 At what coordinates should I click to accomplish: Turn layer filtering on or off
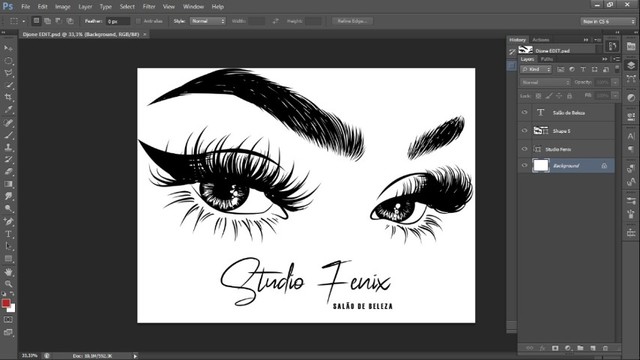617,69
